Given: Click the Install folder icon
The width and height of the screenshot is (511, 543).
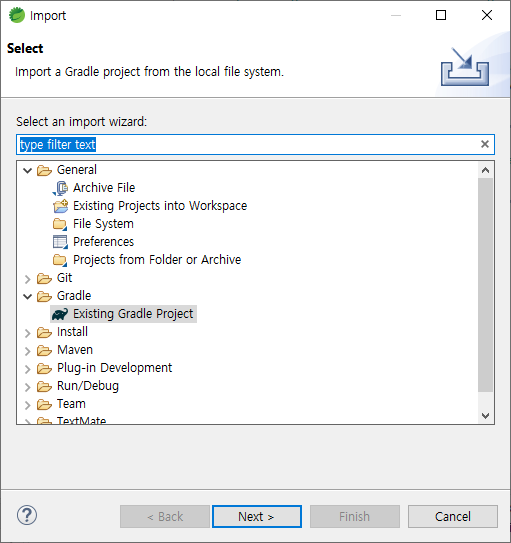Looking at the screenshot, I should coord(44,332).
